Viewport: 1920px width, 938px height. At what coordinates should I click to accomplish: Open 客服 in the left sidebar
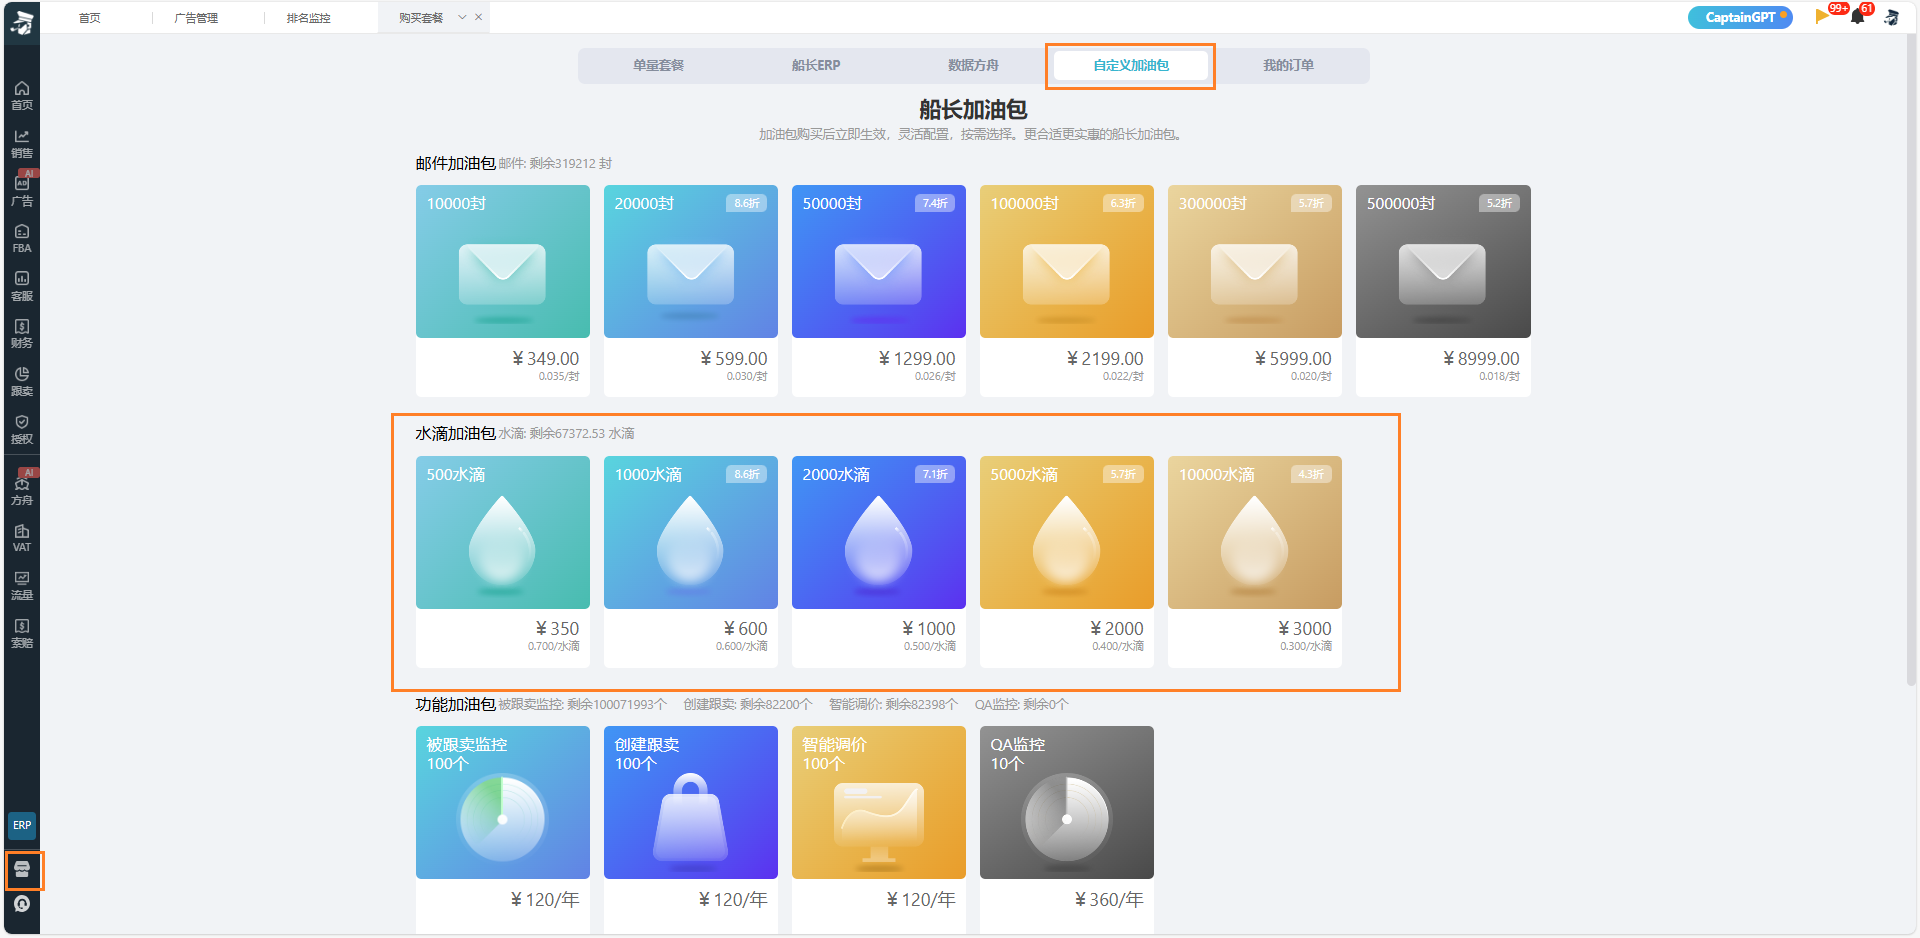tap(22, 286)
